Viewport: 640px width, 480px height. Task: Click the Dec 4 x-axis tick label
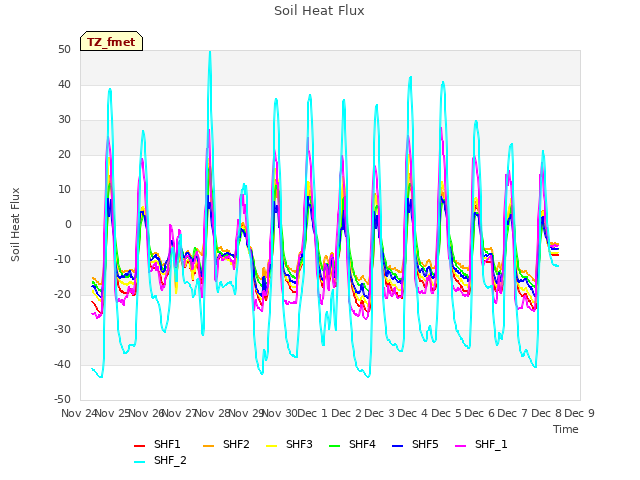coord(413,414)
